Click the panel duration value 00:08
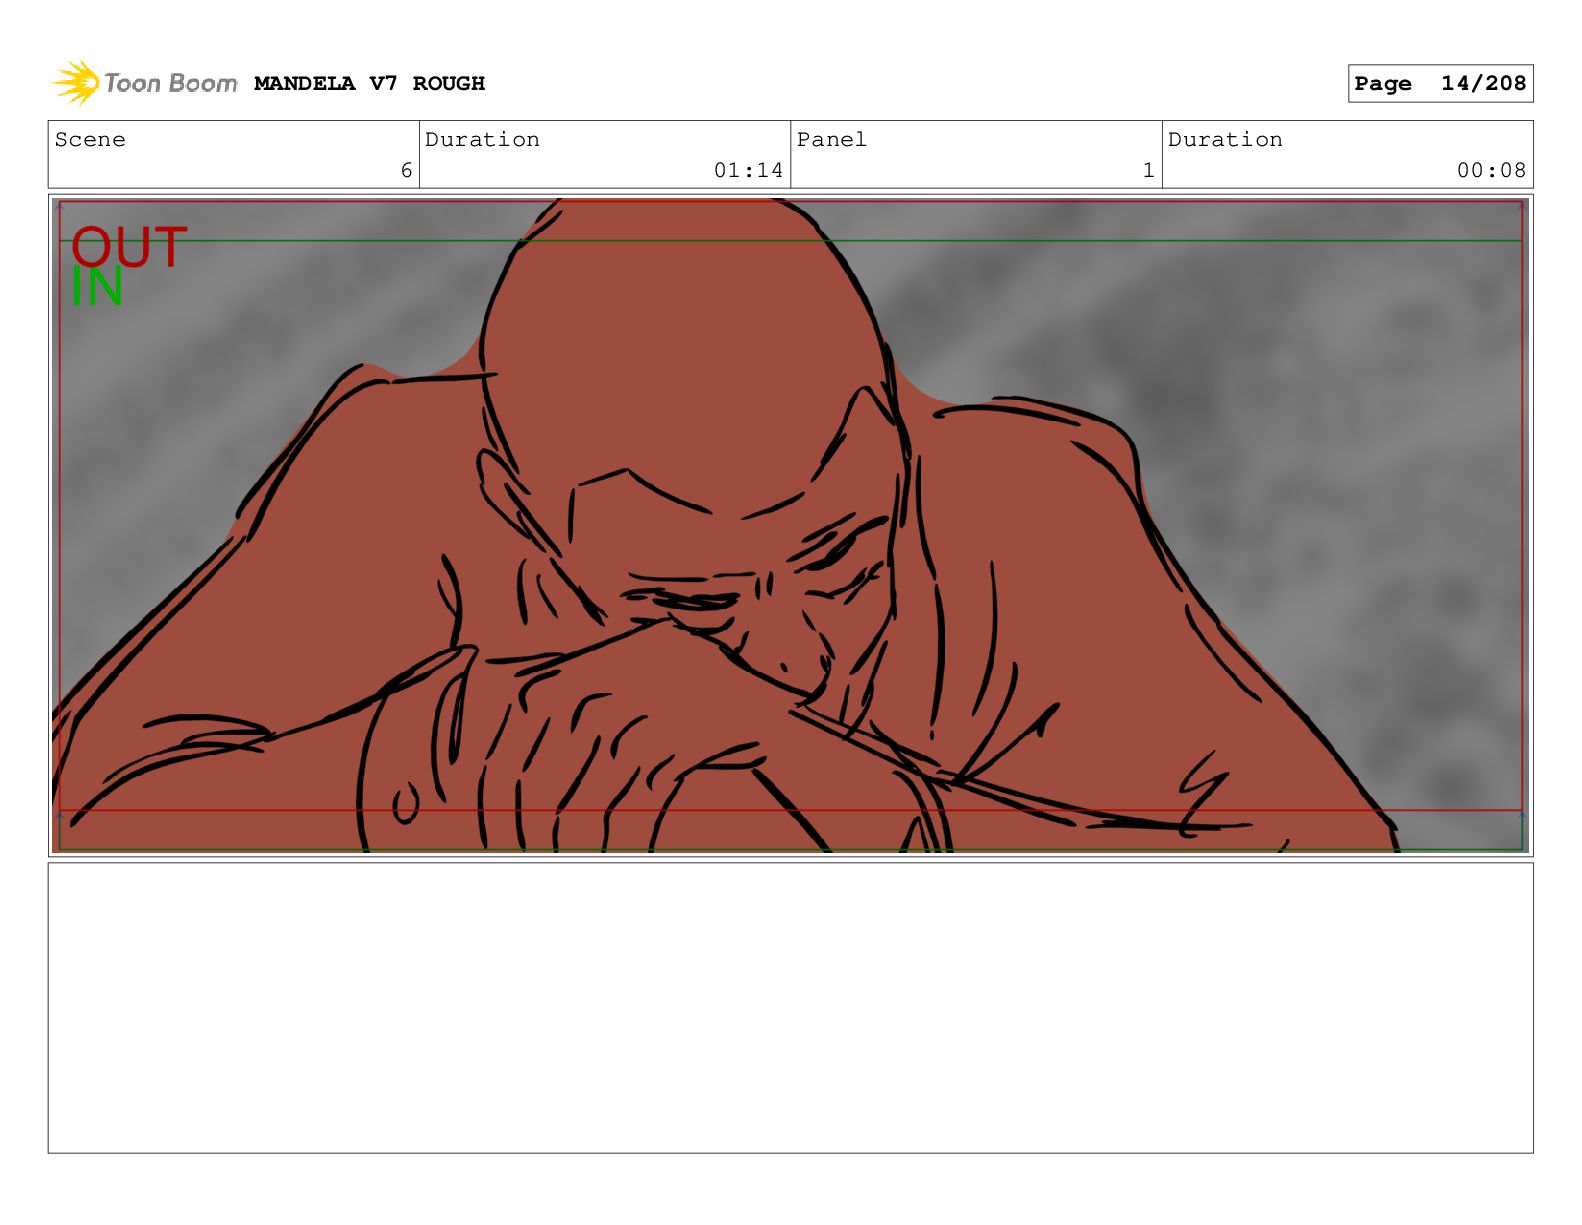 coord(1491,171)
